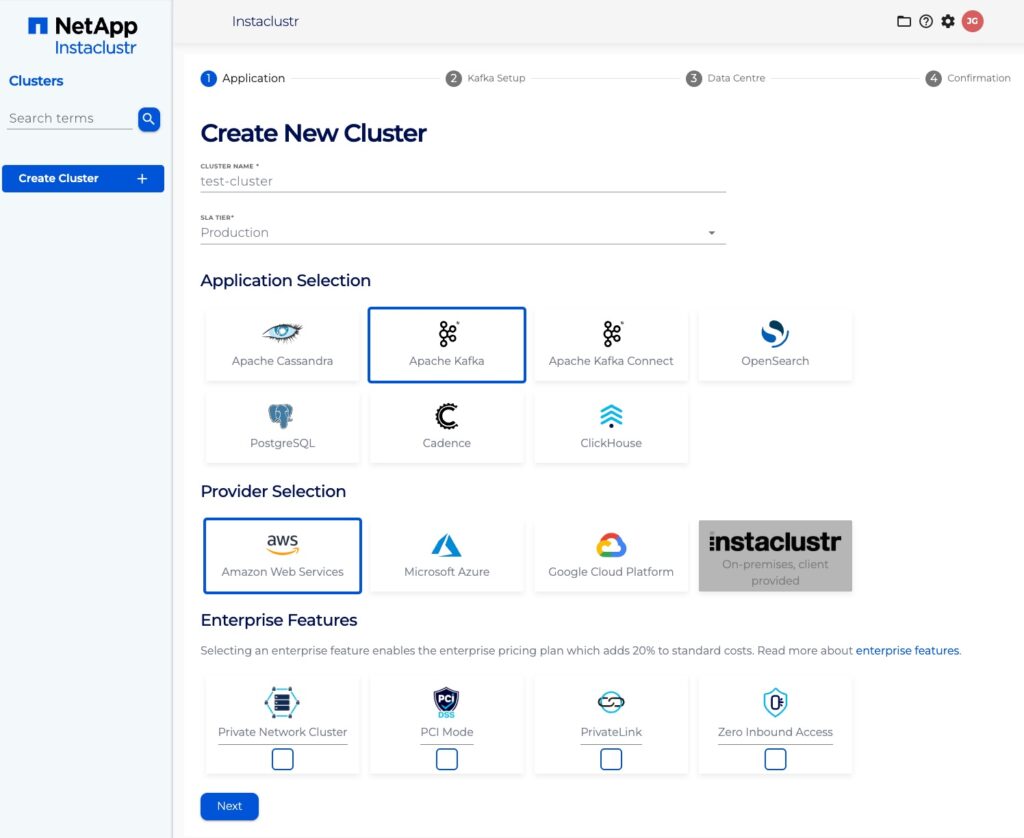Tick the PCI Mode checkbox

point(447,760)
